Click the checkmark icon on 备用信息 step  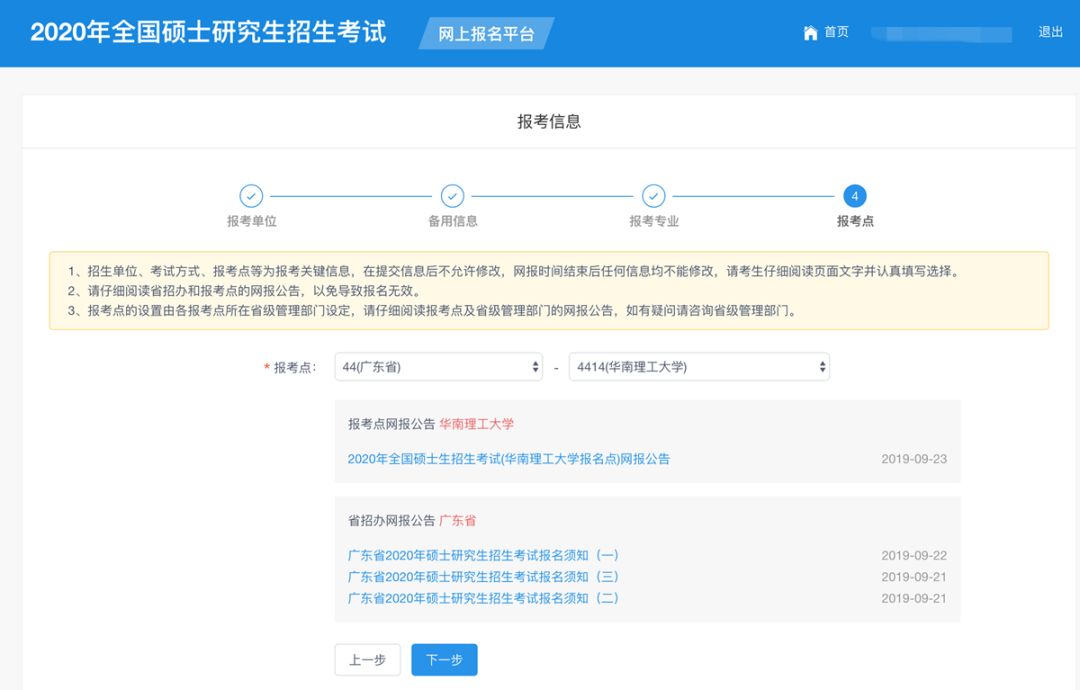coord(452,198)
